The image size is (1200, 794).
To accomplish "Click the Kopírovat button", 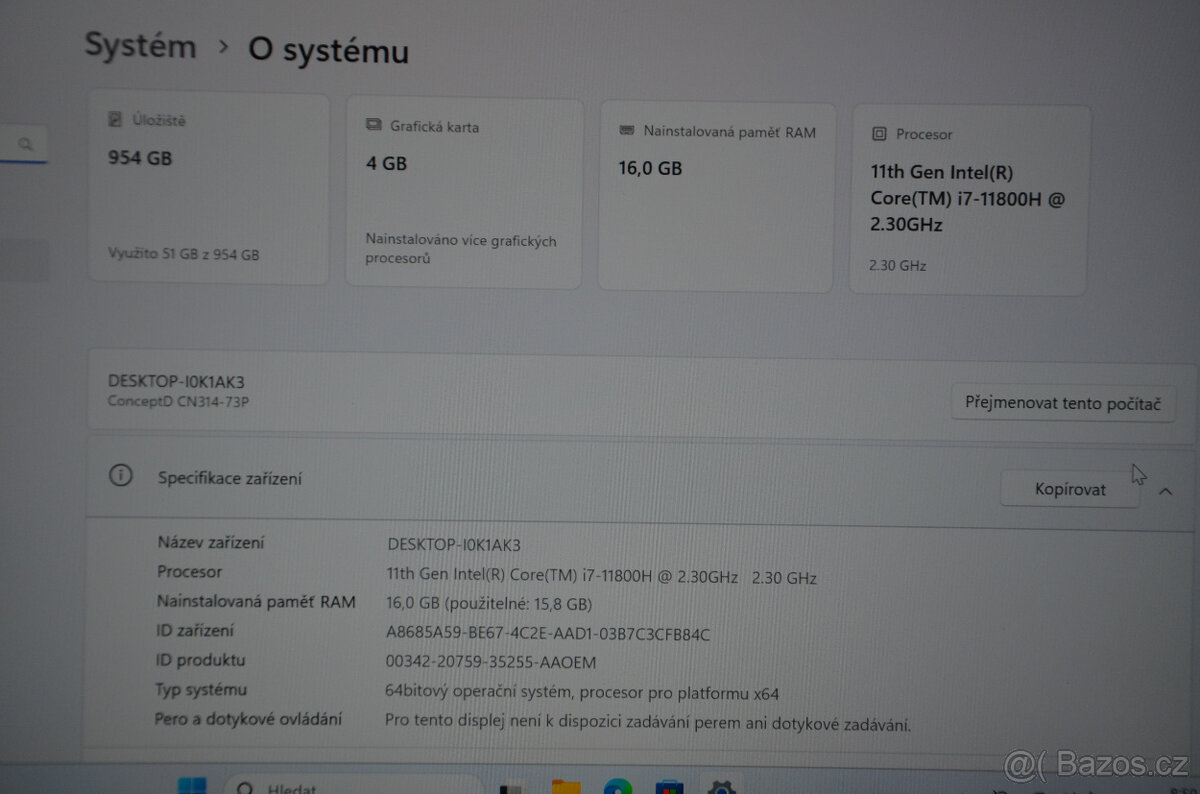I will pos(1069,489).
